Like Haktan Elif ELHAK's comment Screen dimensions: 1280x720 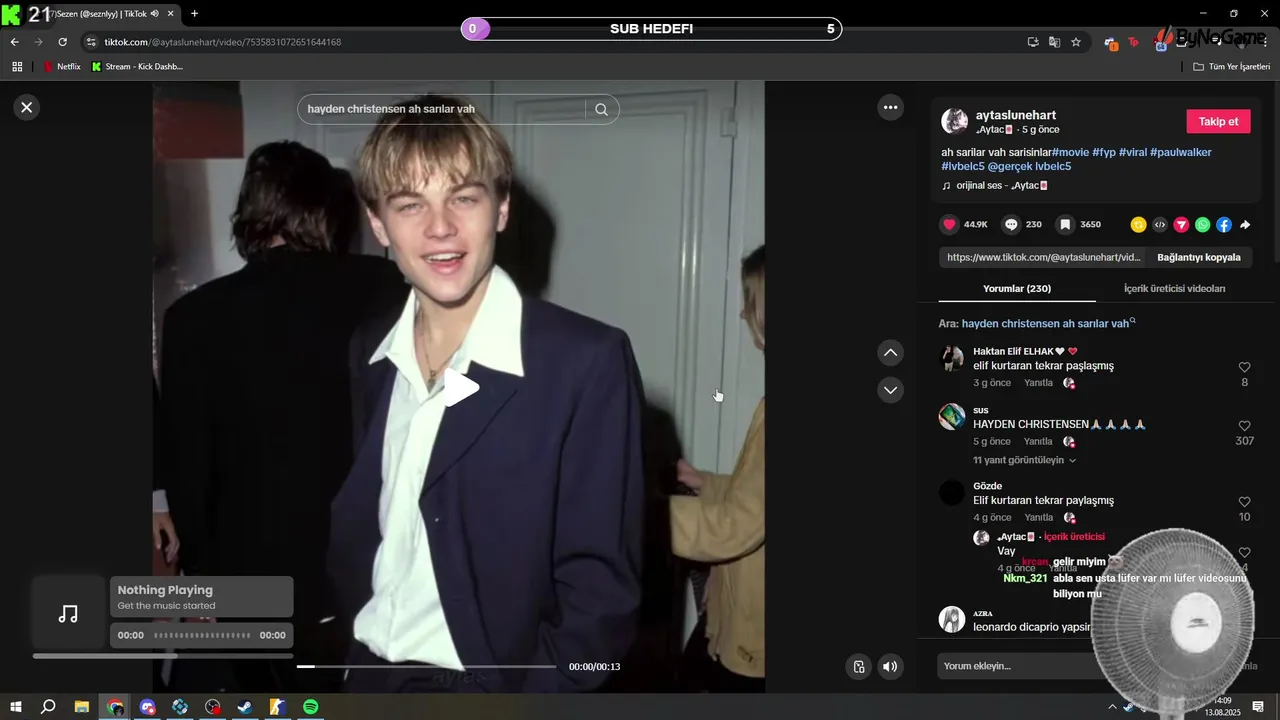click(1244, 367)
